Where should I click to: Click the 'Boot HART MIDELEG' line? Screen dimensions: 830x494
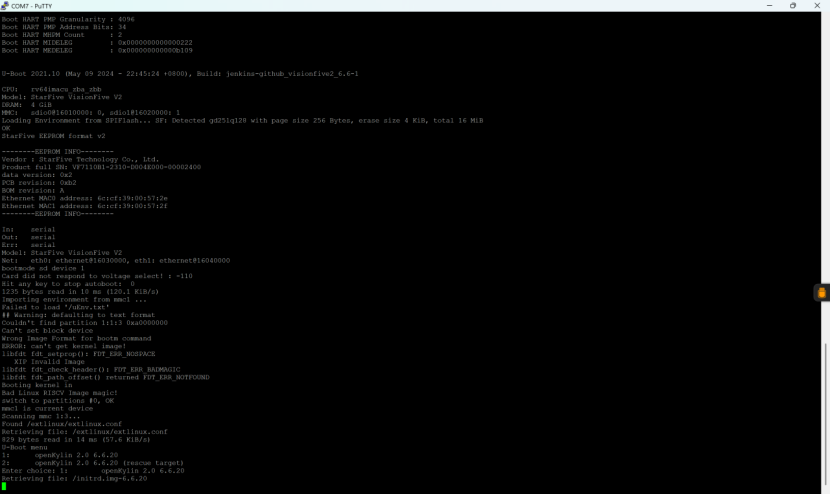pyautogui.click(x=97, y=43)
